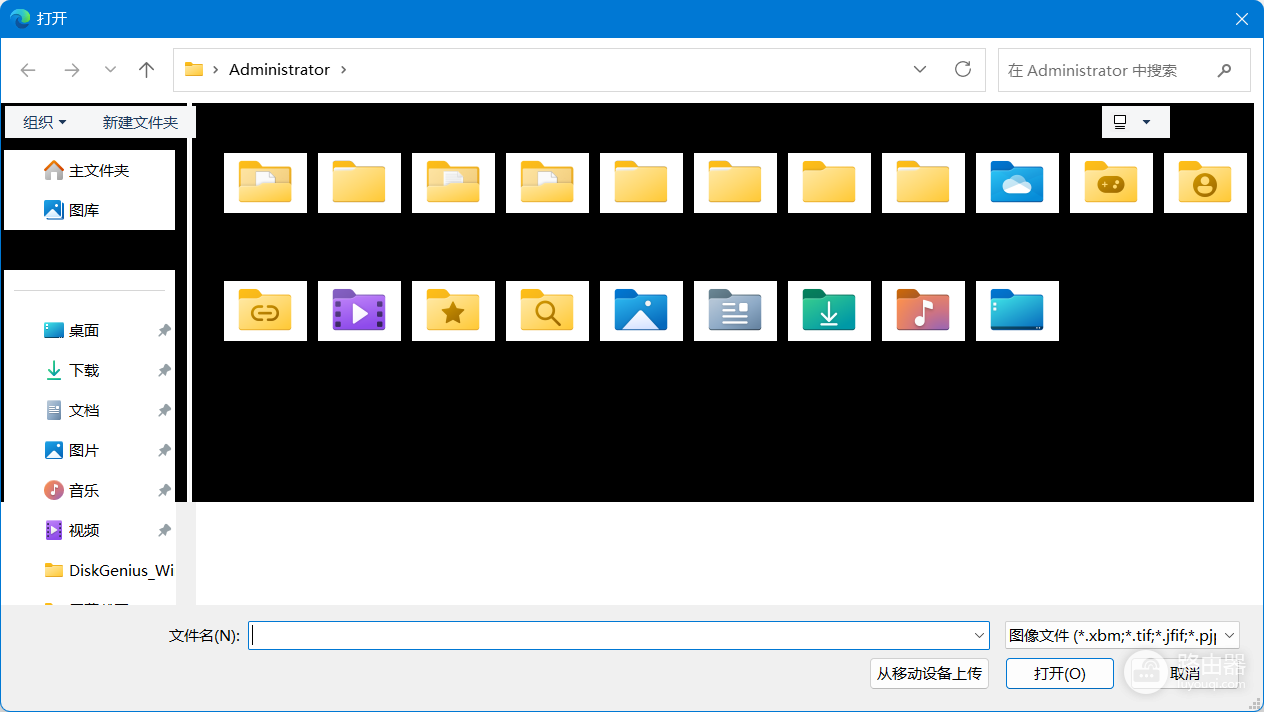This screenshot has width=1264, height=712.
Task: Open the purple Videos folder thumbnail
Action: (359, 311)
